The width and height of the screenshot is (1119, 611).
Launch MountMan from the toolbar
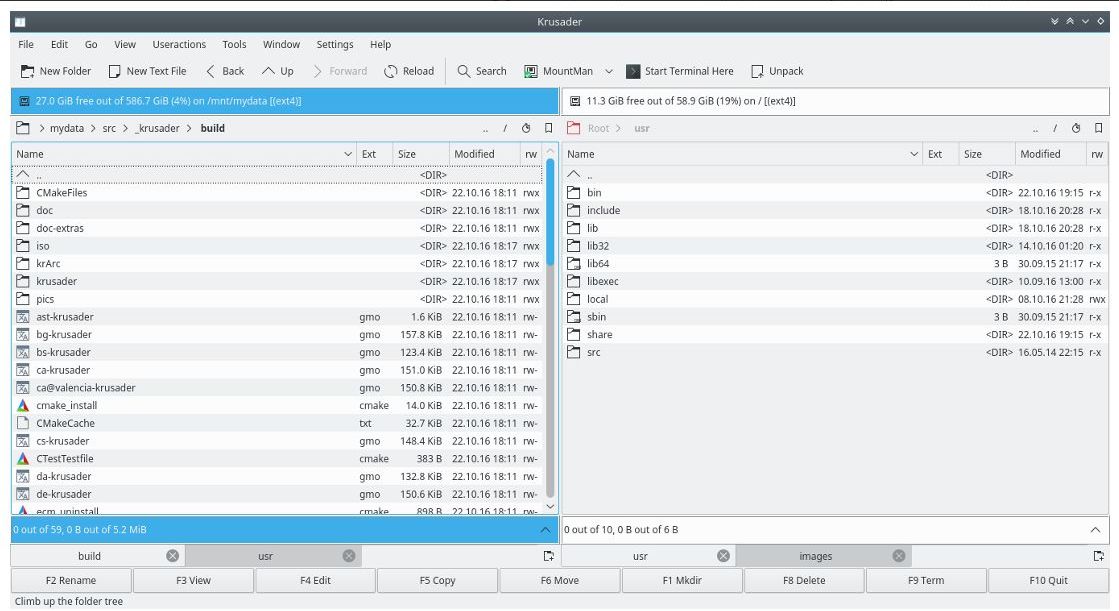coord(559,71)
